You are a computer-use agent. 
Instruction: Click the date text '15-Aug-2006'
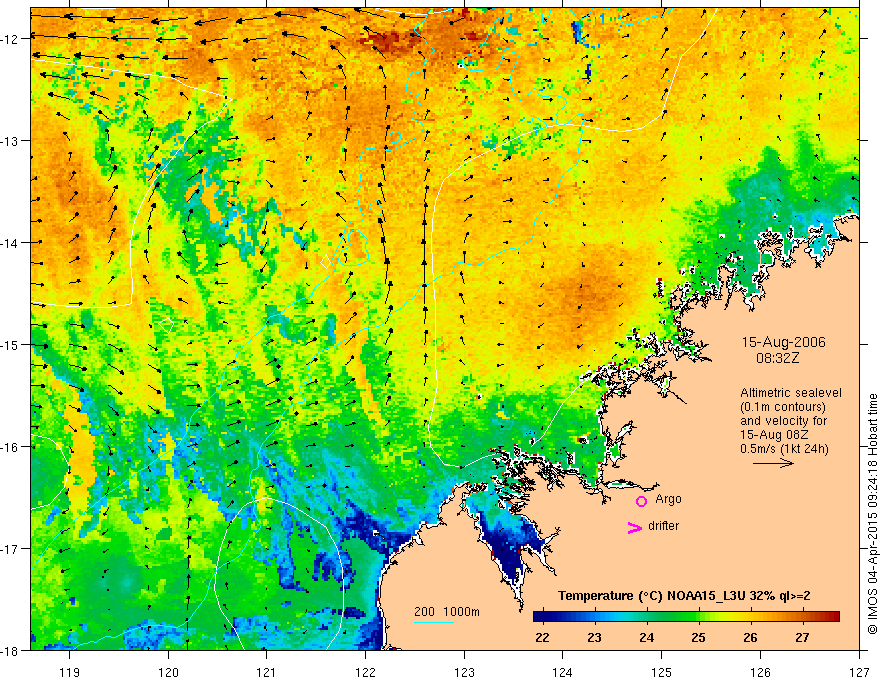783,342
